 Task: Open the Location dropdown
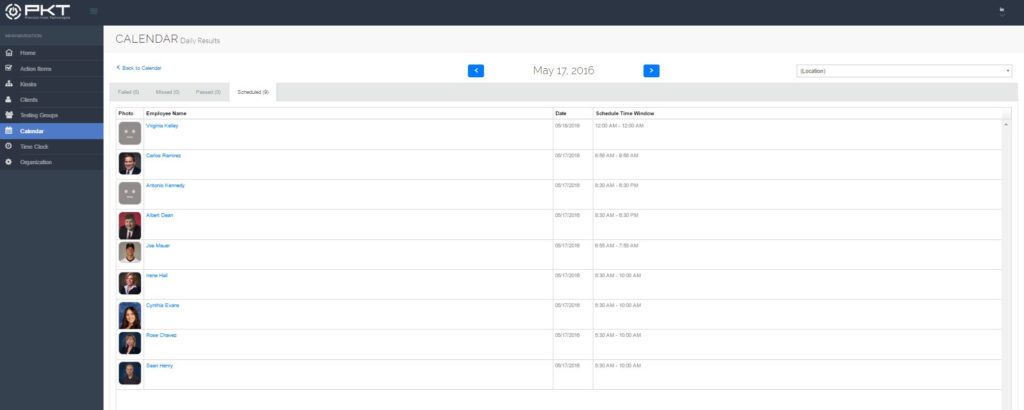[x=904, y=71]
